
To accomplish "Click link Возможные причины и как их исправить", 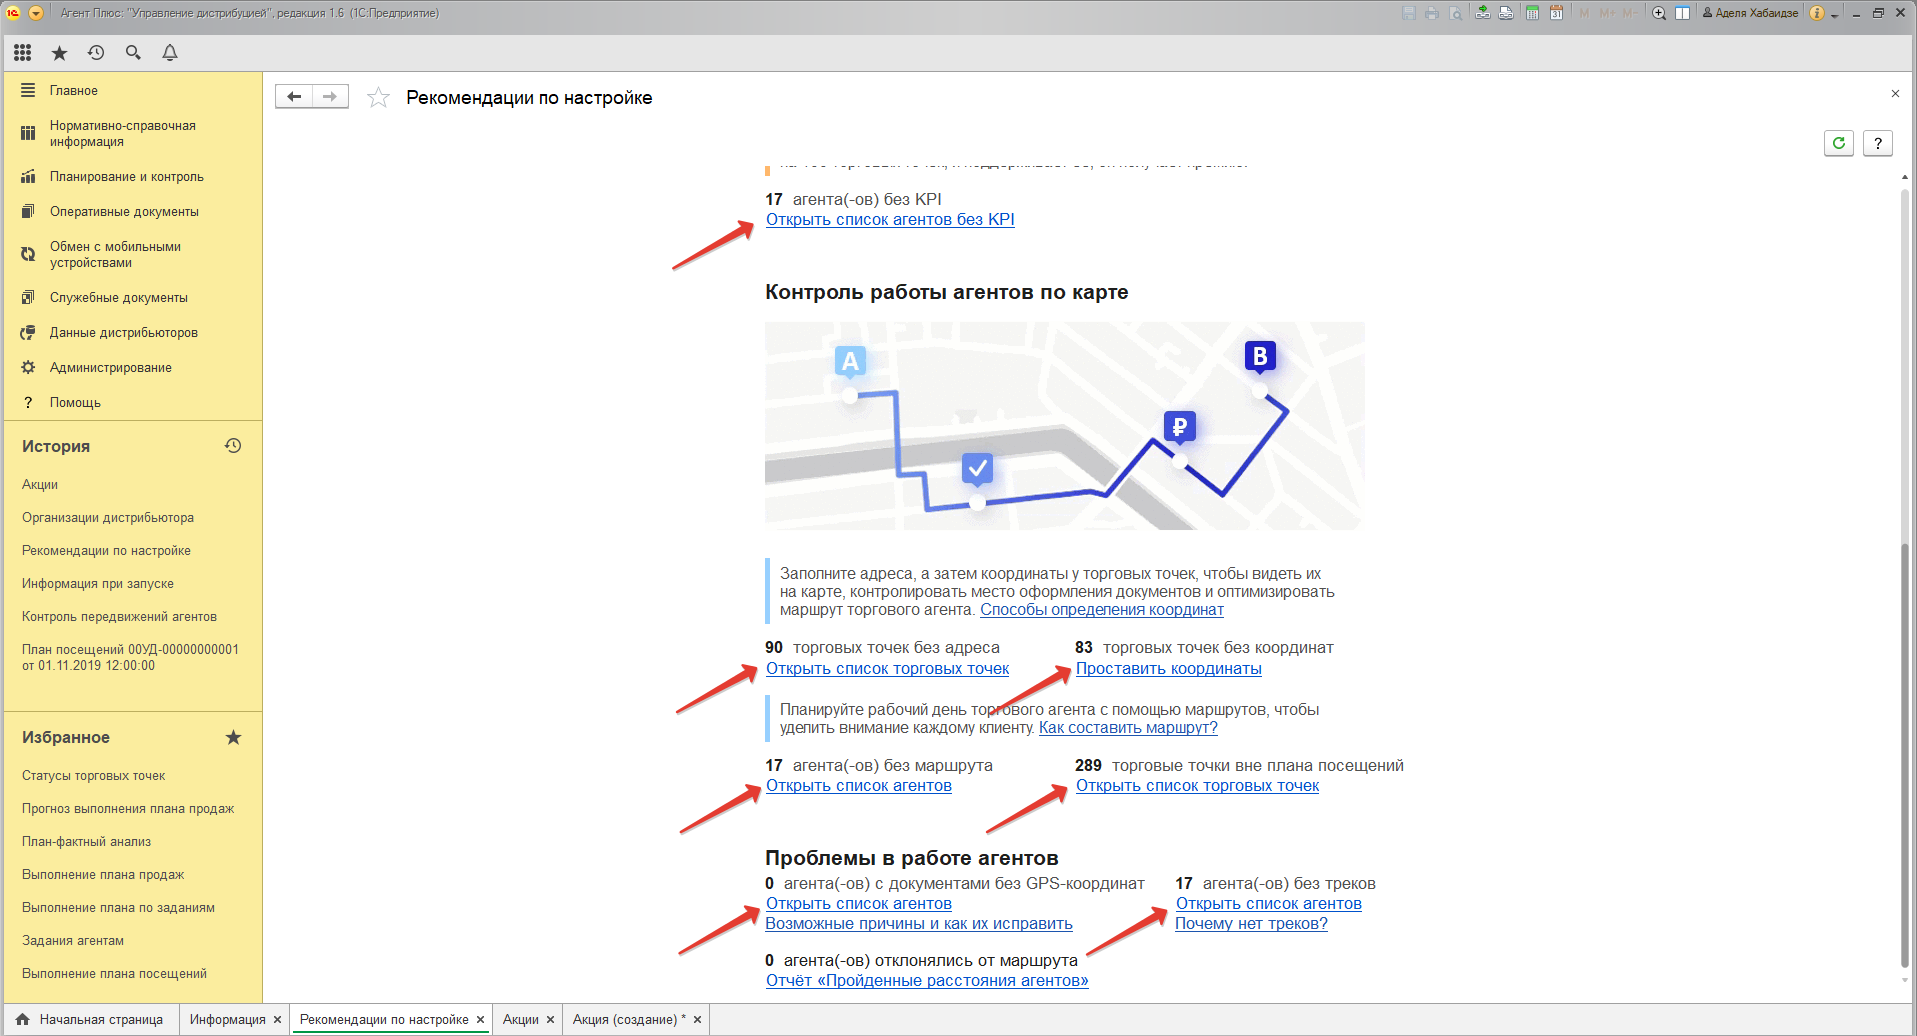I will (x=919, y=923).
